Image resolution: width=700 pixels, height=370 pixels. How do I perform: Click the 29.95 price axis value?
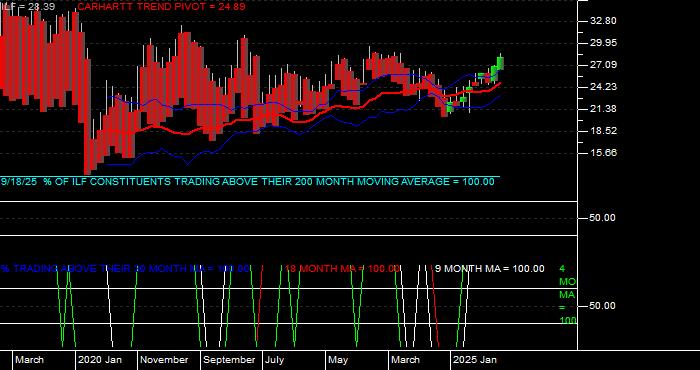[x=603, y=43]
